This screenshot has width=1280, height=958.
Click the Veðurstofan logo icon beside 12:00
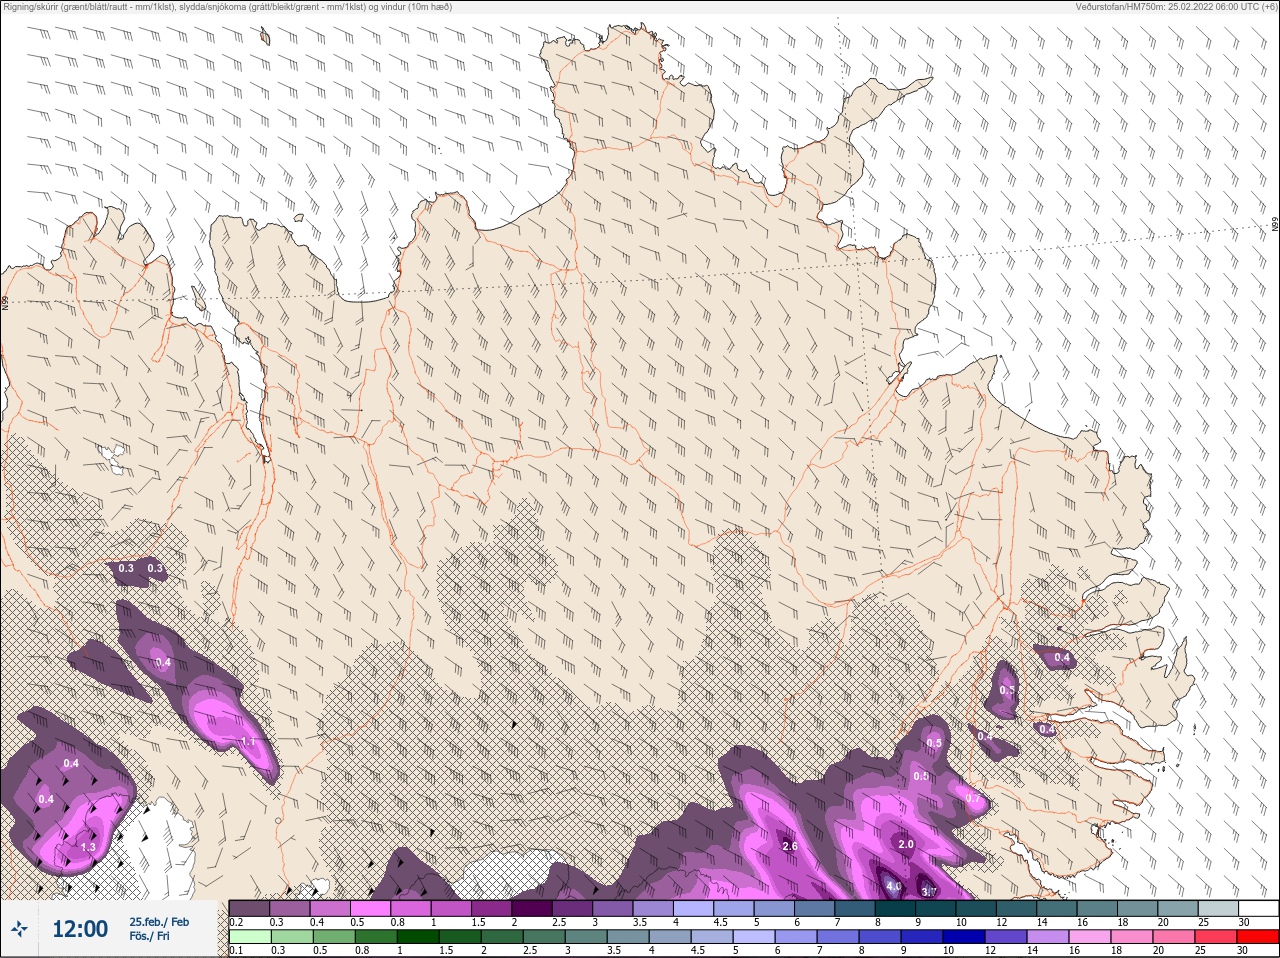(19, 929)
